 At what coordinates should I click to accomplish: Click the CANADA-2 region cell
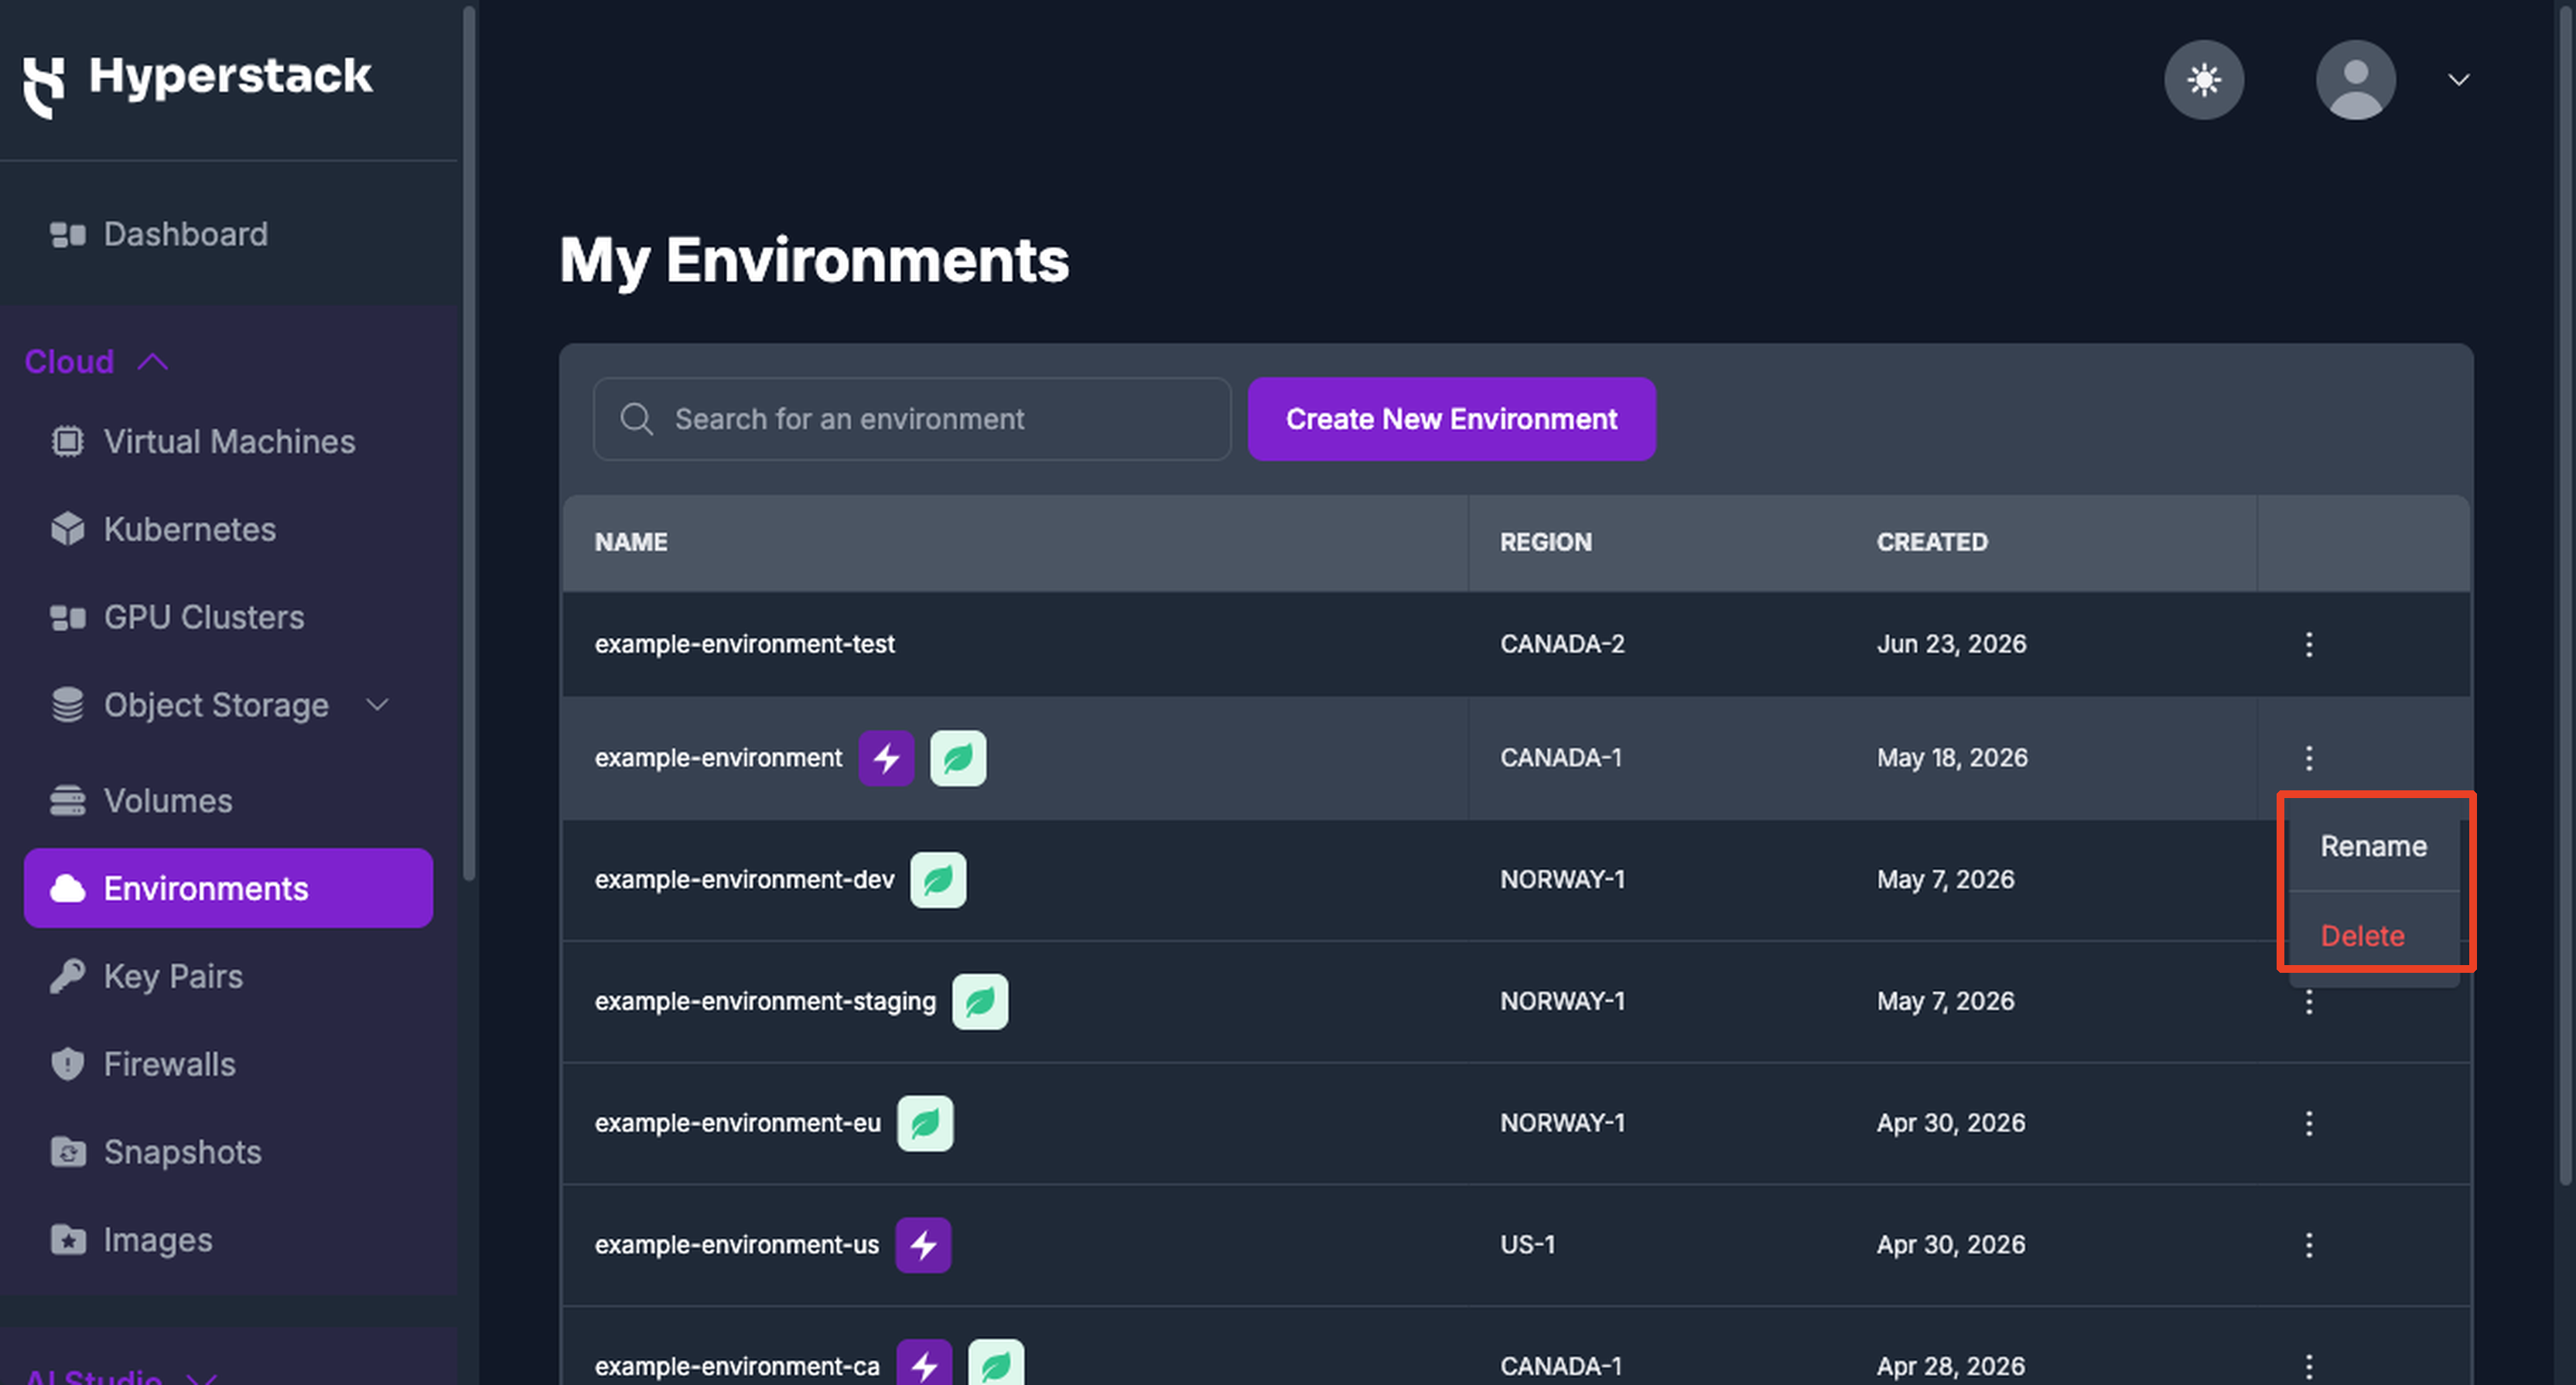point(1562,644)
